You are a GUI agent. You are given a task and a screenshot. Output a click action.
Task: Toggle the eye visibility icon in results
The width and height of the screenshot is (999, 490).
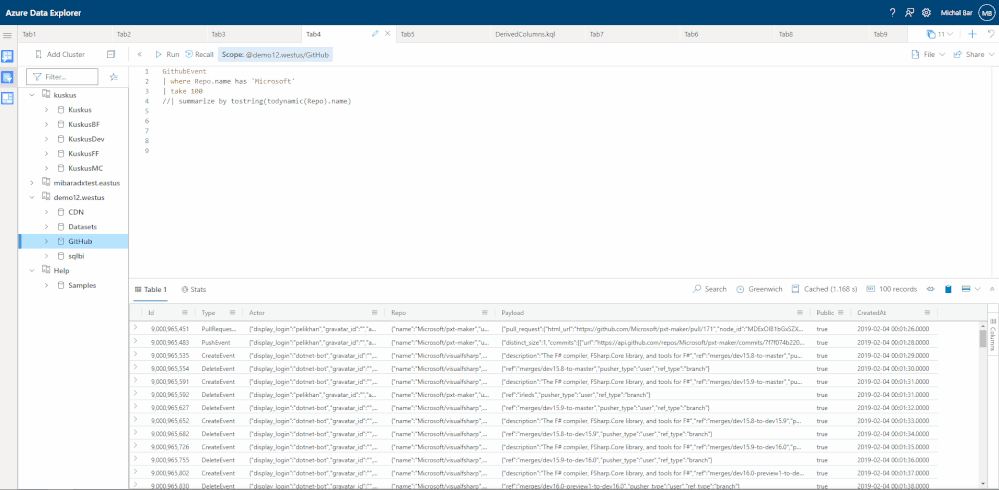(x=930, y=289)
